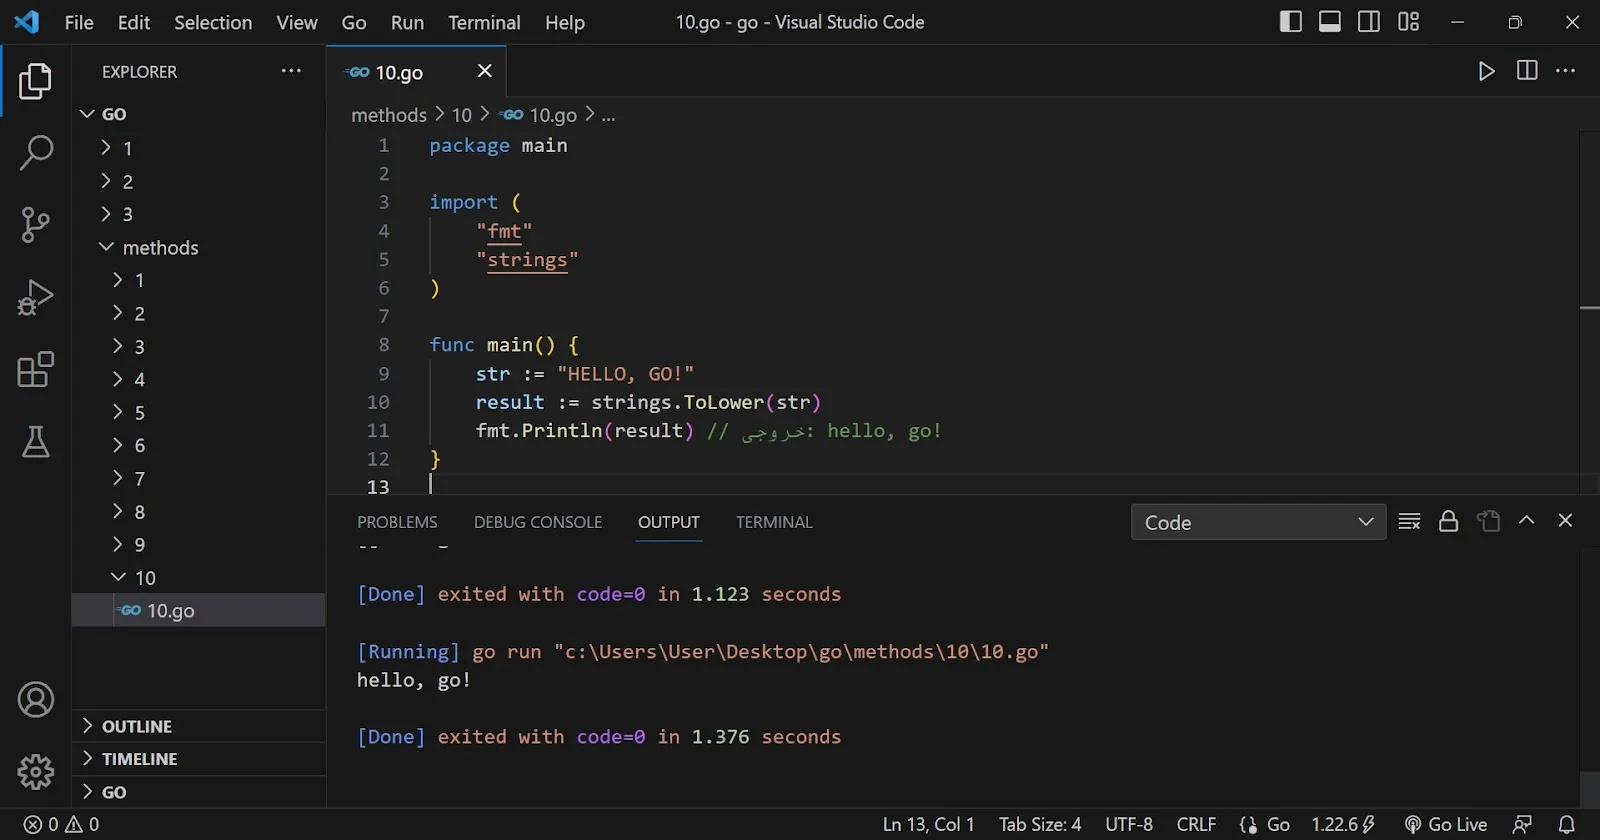Open the Search view
This screenshot has height=840, width=1600.
click(35, 153)
